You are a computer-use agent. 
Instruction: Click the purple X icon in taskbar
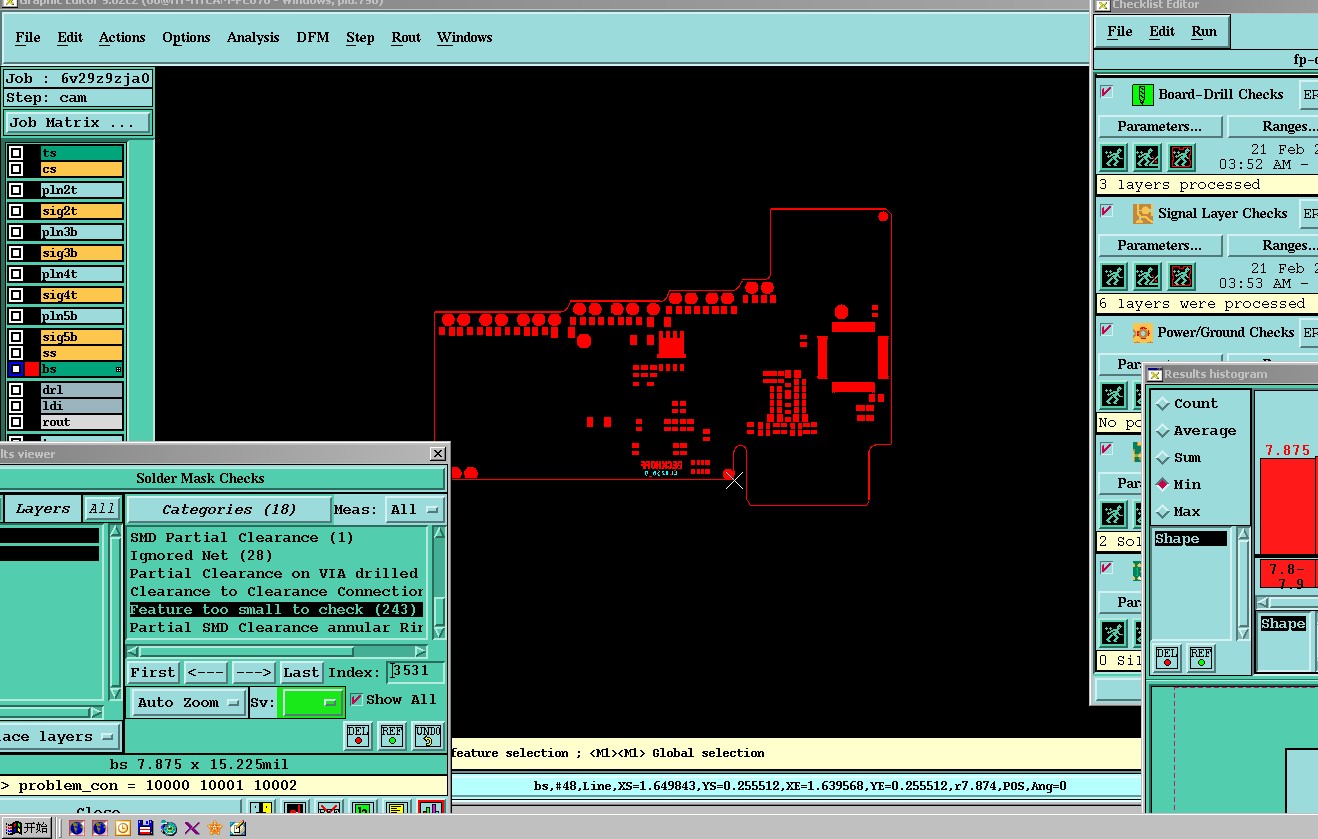pos(192,828)
